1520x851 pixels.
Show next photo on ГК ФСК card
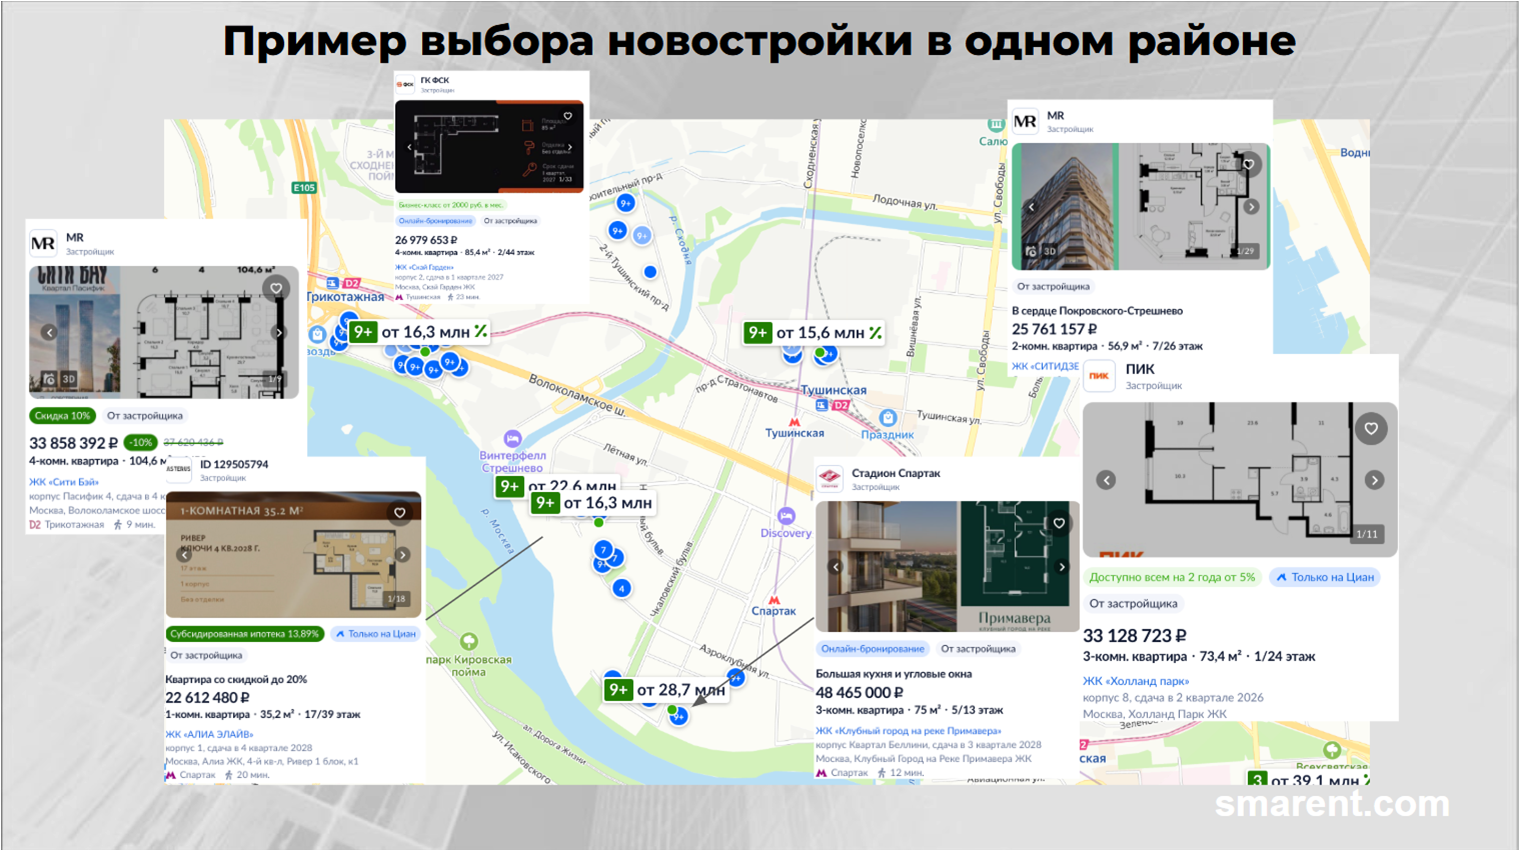coord(571,147)
